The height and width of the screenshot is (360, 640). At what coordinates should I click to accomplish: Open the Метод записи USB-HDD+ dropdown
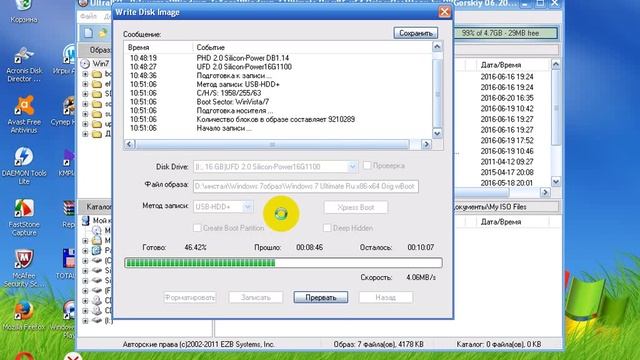pyautogui.click(x=247, y=207)
